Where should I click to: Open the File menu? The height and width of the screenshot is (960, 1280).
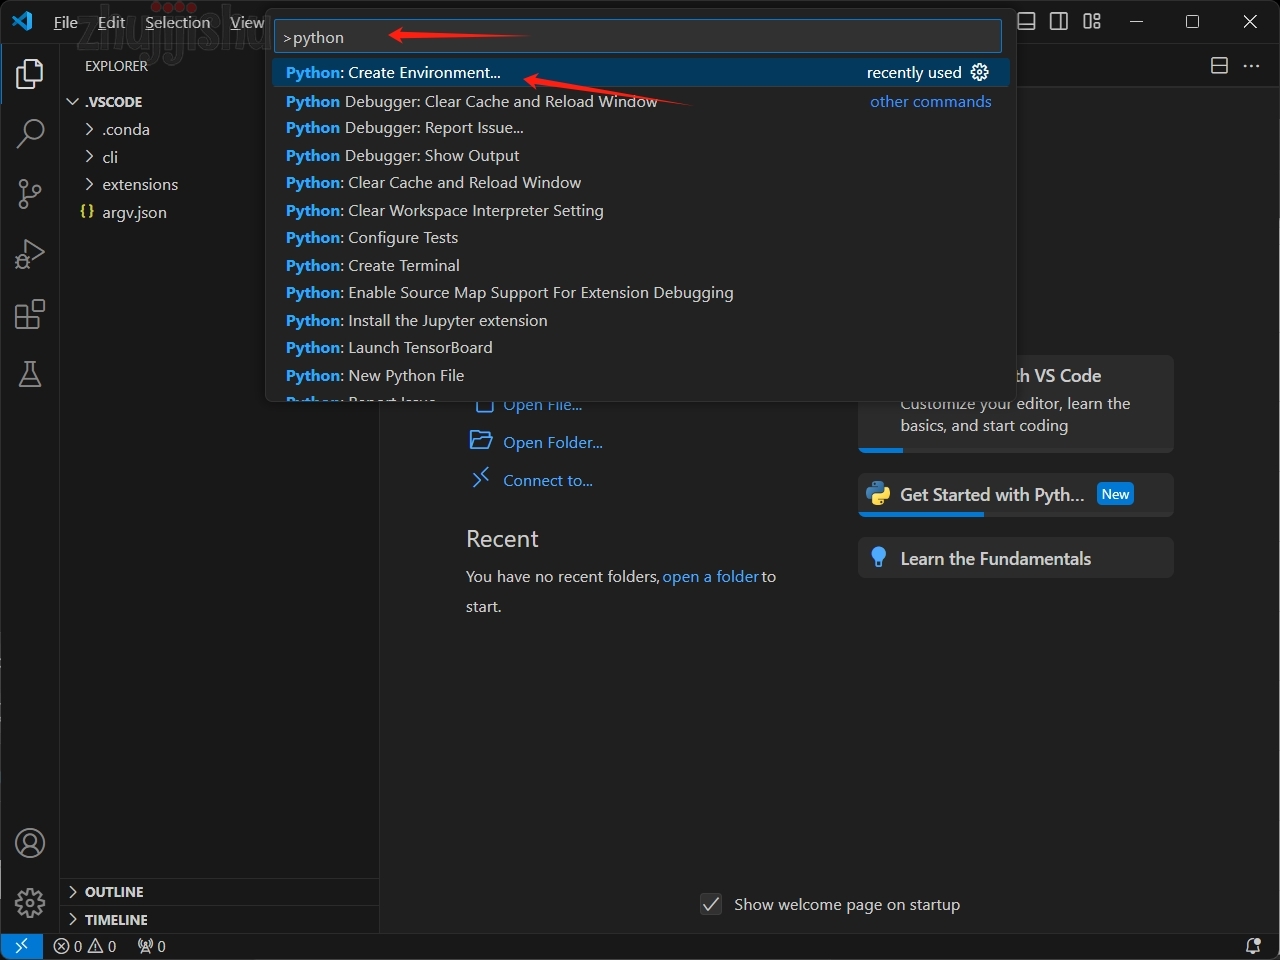click(x=65, y=22)
